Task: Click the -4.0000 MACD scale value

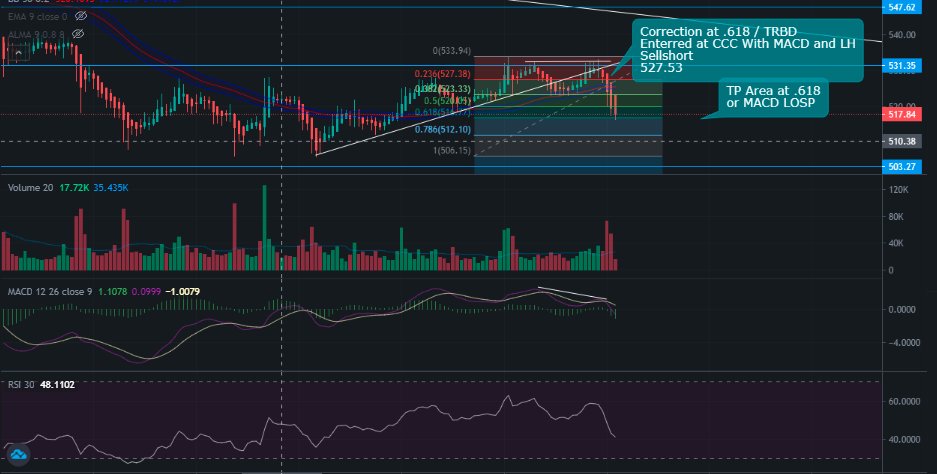Action: [902, 343]
